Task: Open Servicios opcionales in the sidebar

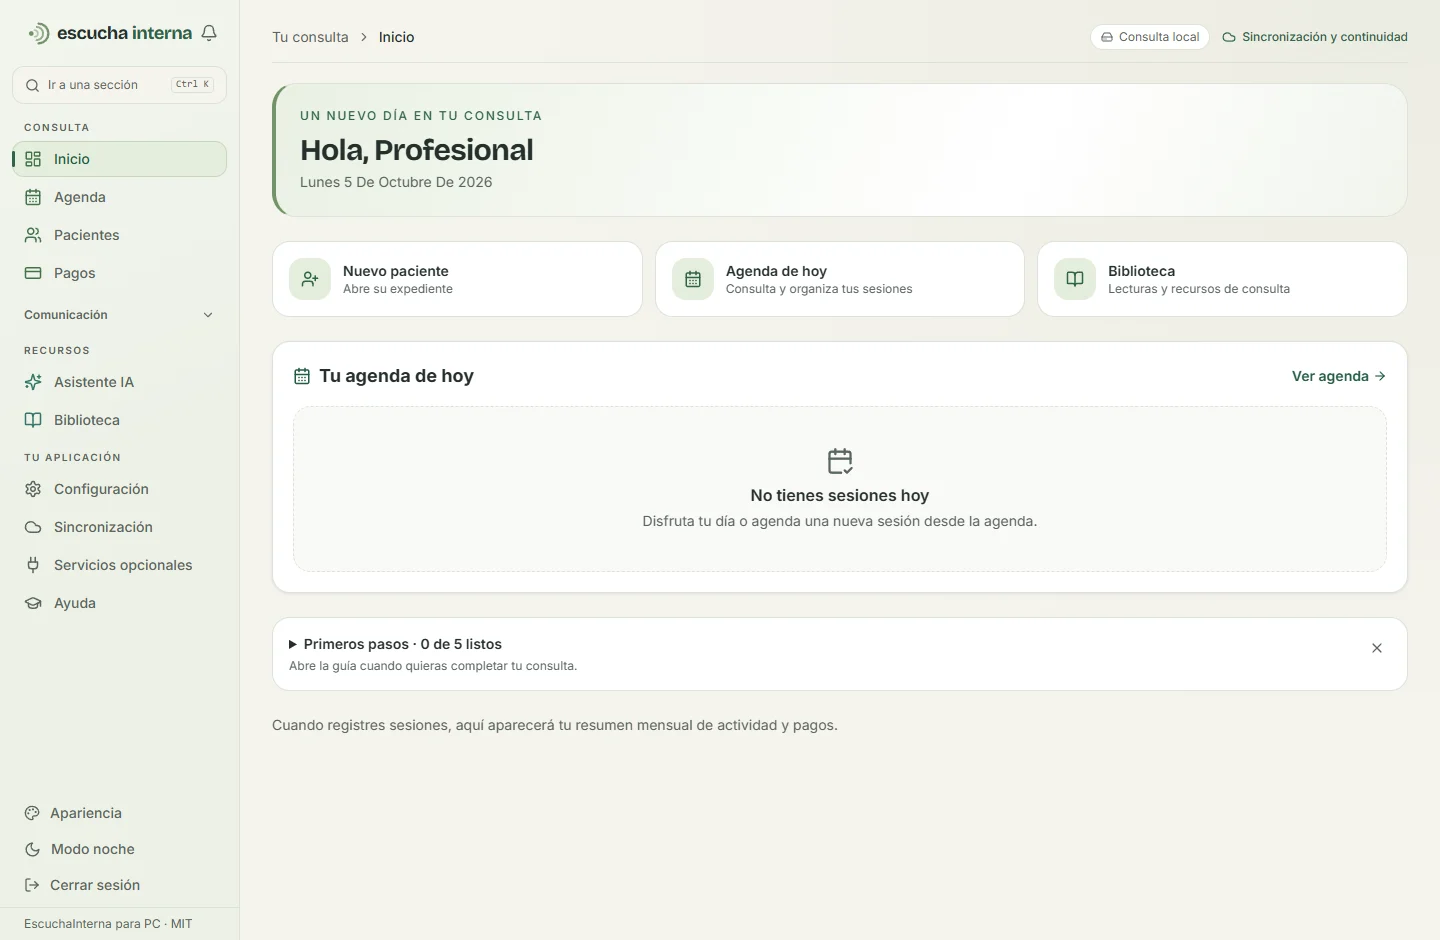Action: point(120,565)
